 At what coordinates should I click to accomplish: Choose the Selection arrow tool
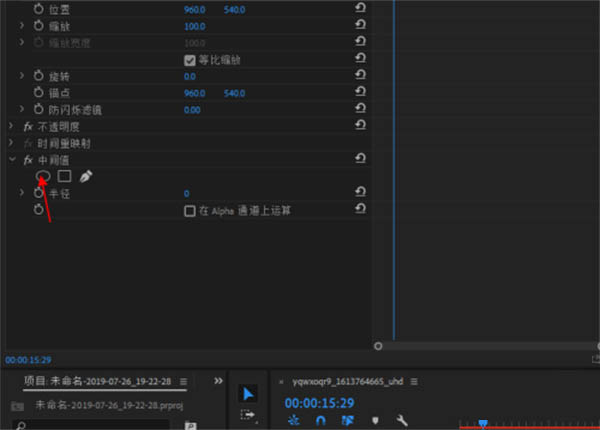point(248,393)
